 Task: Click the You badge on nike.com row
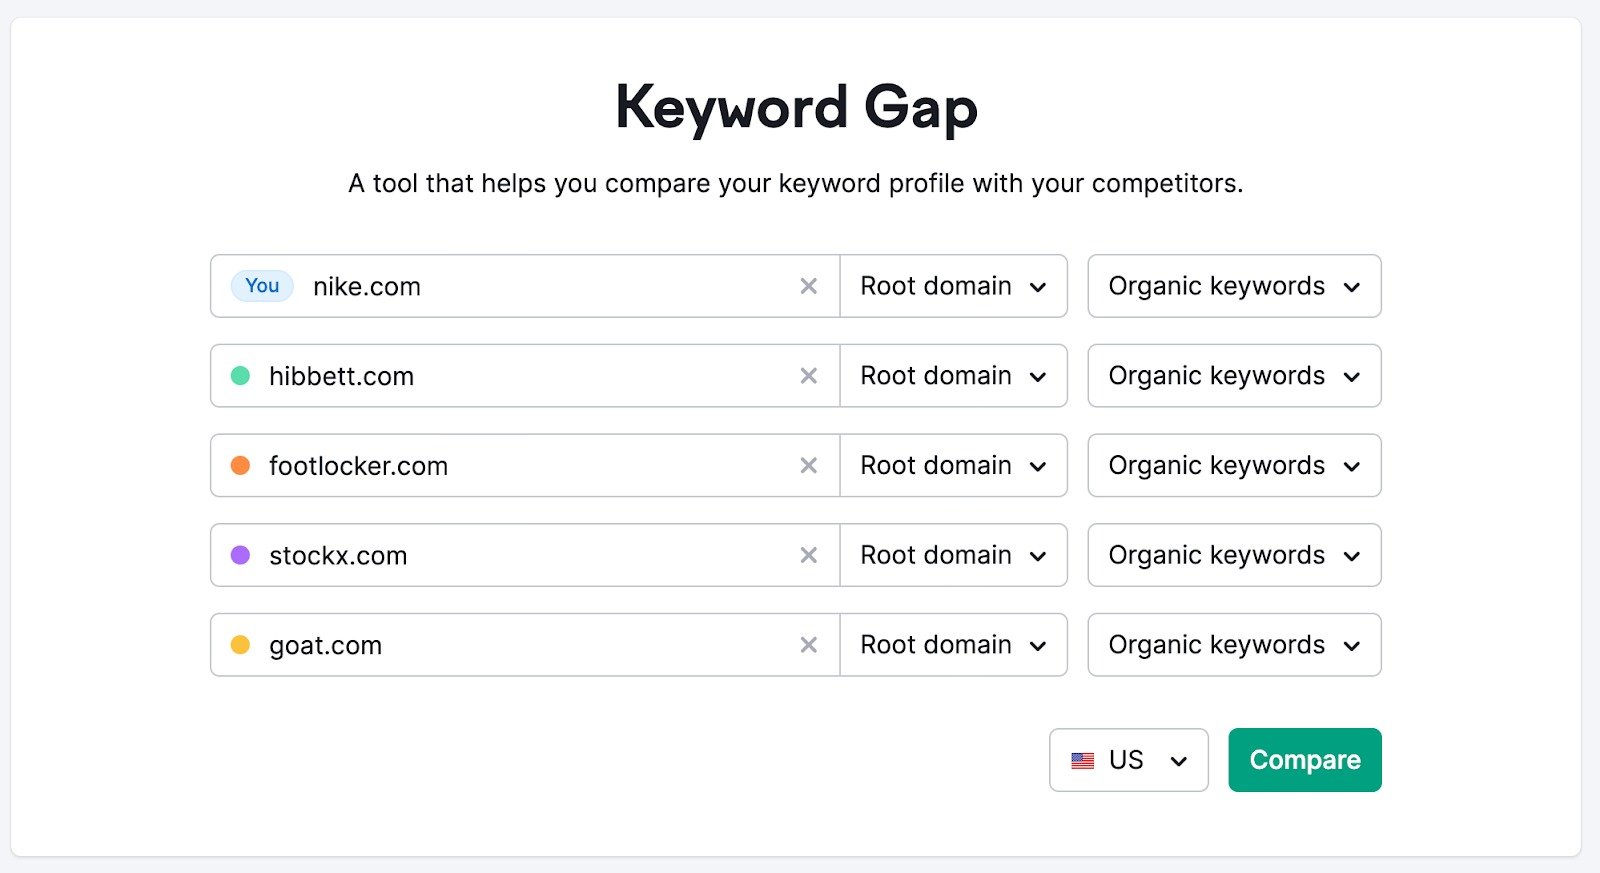pos(260,286)
